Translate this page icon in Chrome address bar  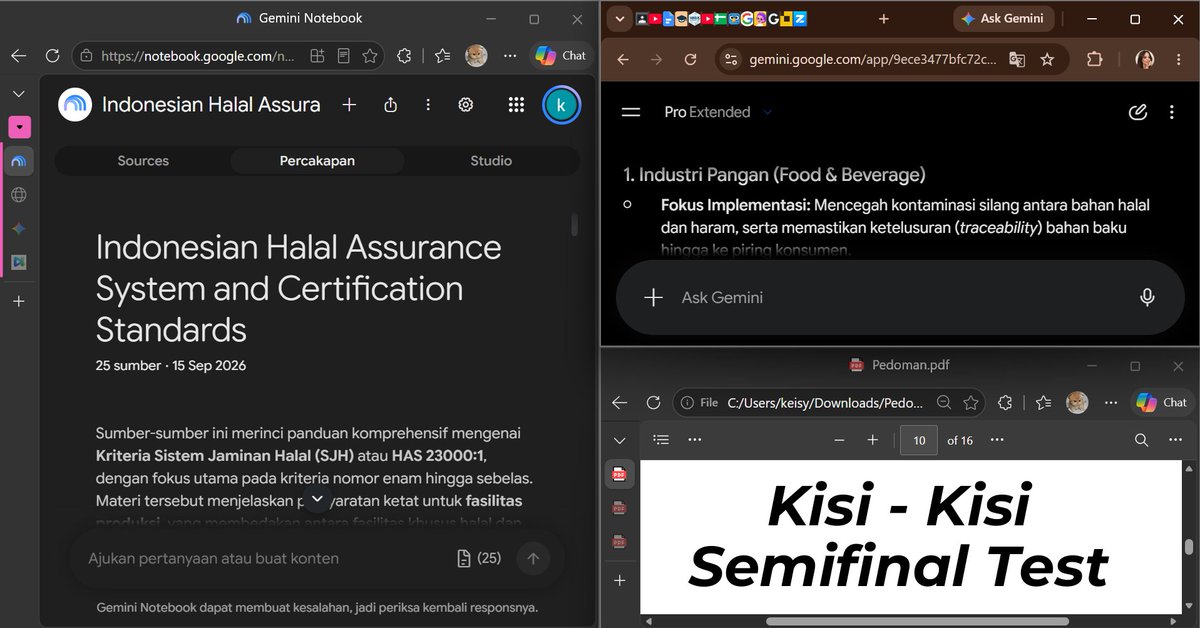1016,60
